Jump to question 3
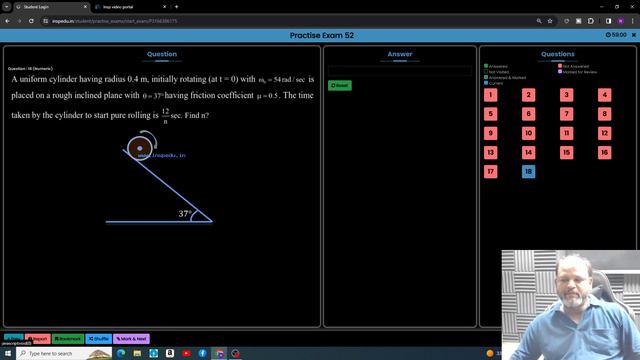The height and width of the screenshot is (360, 640). tap(567, 95)
